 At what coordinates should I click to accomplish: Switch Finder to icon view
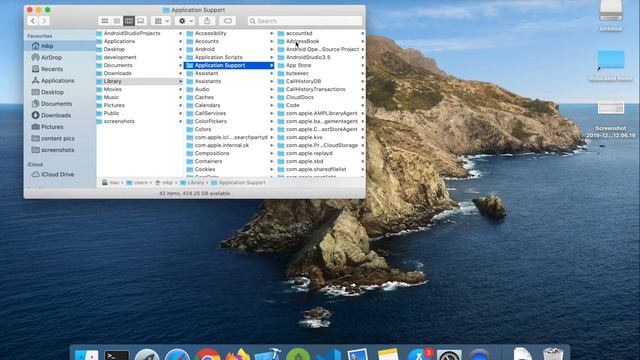tap(104, 21)
